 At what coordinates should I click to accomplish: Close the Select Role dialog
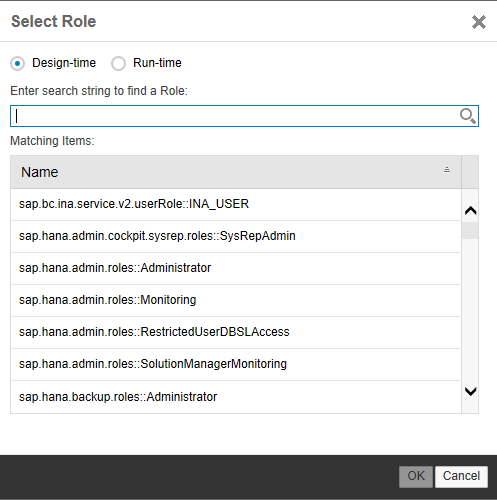pos(479,22)
